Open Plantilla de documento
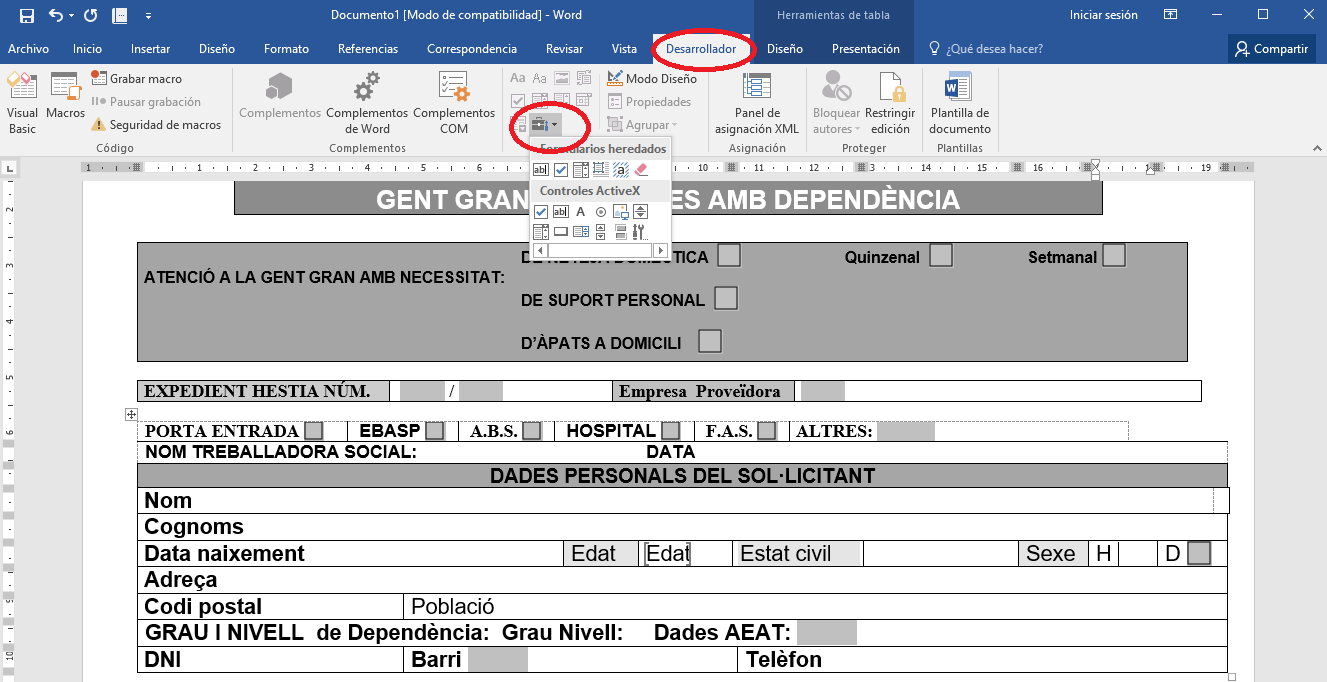Screen dimensions: 1327x682 point(959,103)
